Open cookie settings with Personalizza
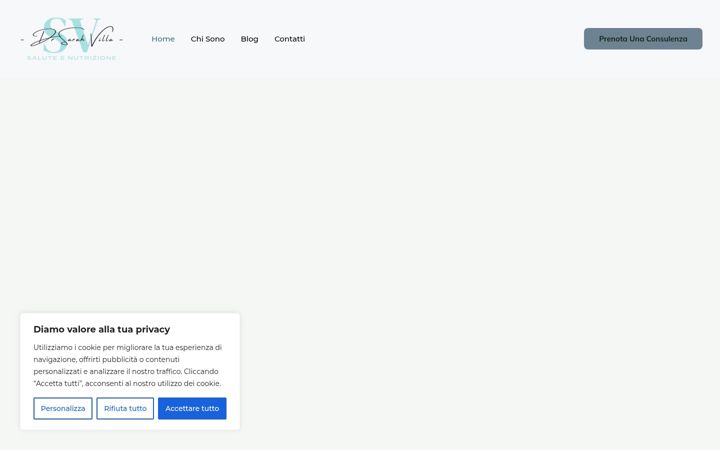The width and height of the screenshot is (720, 450). coord(63,408)
